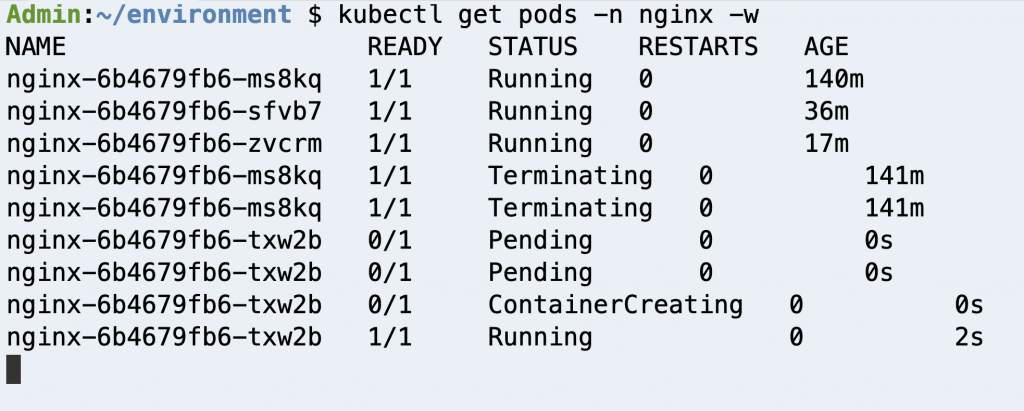Click the terminal cursor block
This screenshot has width=1024, height=411.
click(x=14, y=369)
